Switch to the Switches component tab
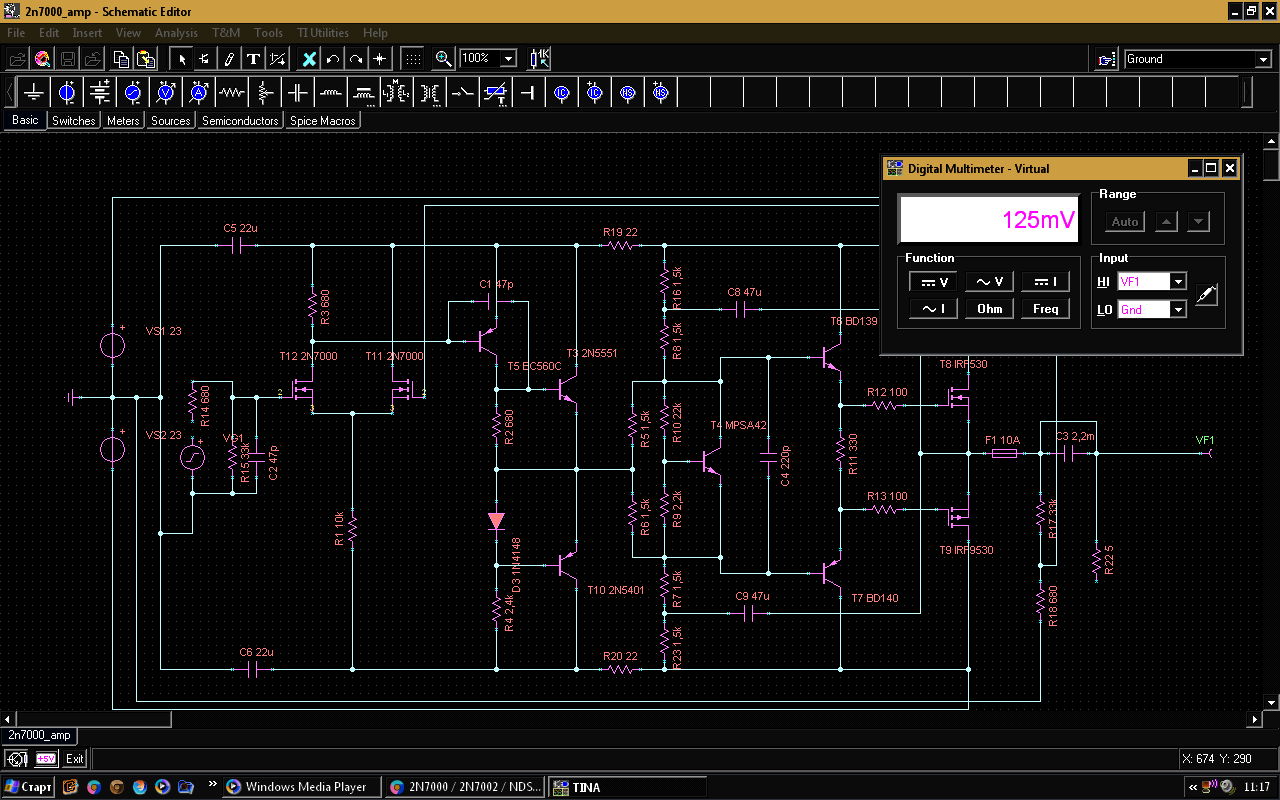Image resolution: width=1280 pixels, height=800 pixels. [x=74, y=121]
